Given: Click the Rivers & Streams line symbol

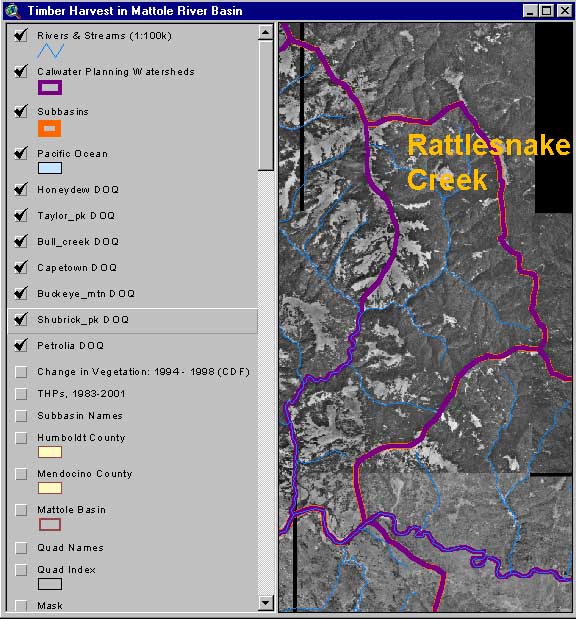Looking at the screenshot, I should coord(51,51).
